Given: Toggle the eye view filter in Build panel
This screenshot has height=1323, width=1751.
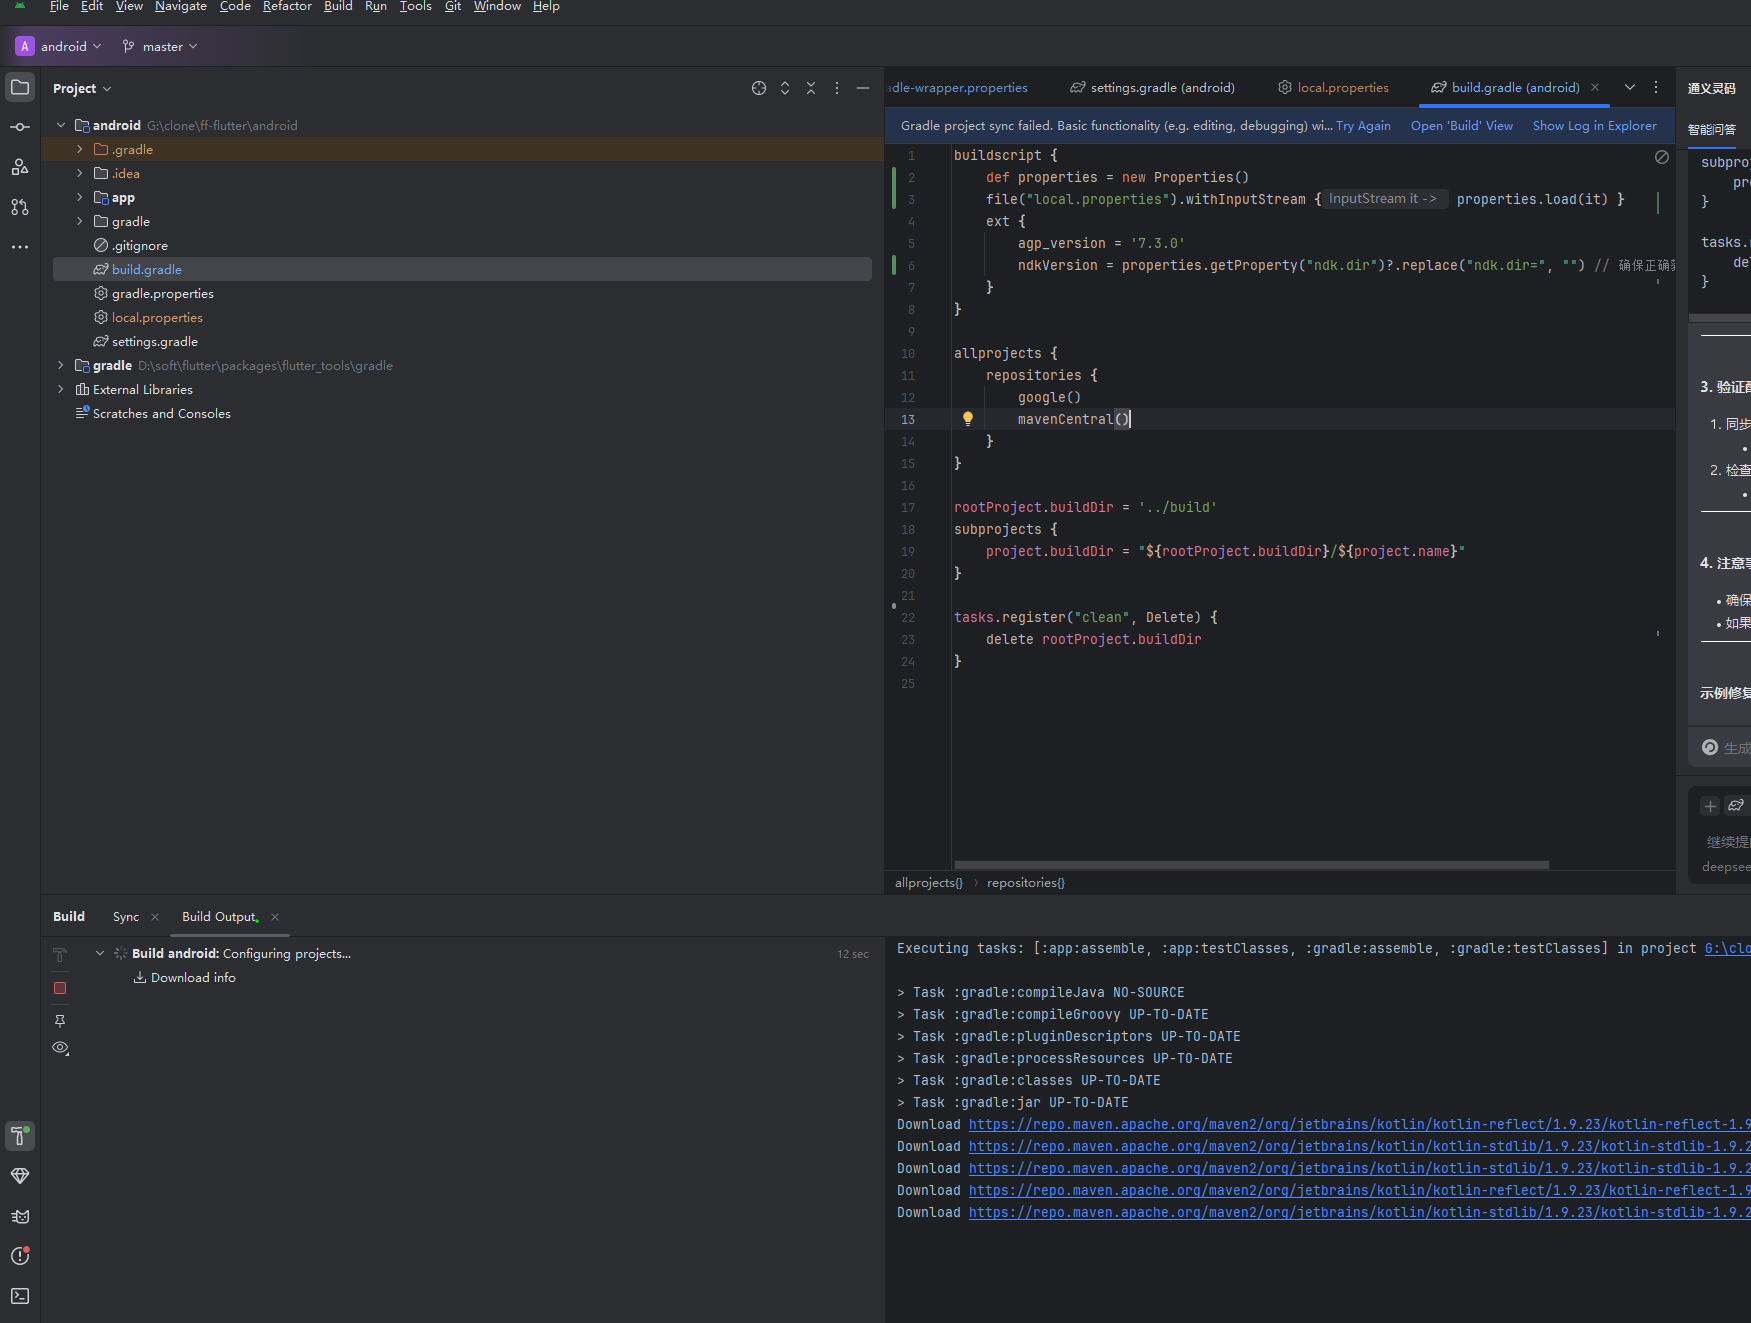Looking at the screenshot, I should click(x=60, y=1048).
